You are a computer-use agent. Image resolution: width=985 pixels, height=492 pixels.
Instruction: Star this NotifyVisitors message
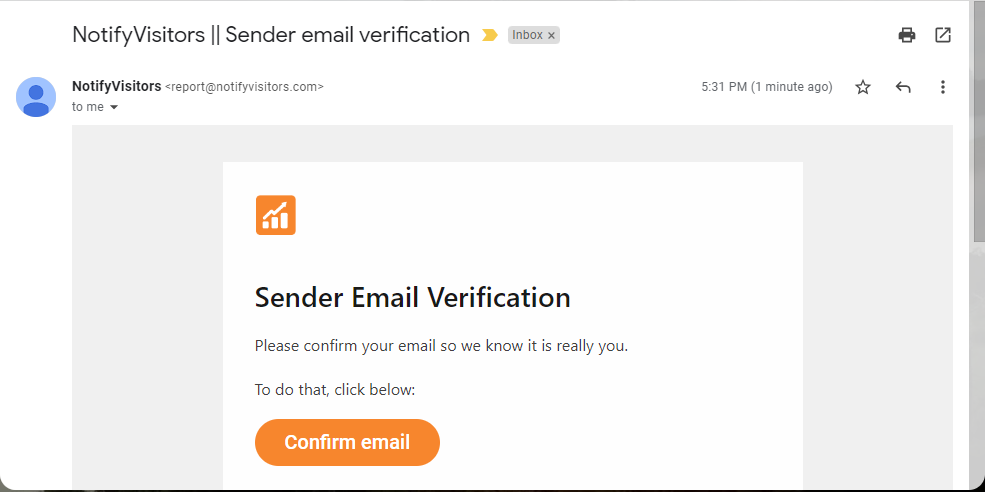[x=863, y=87]
